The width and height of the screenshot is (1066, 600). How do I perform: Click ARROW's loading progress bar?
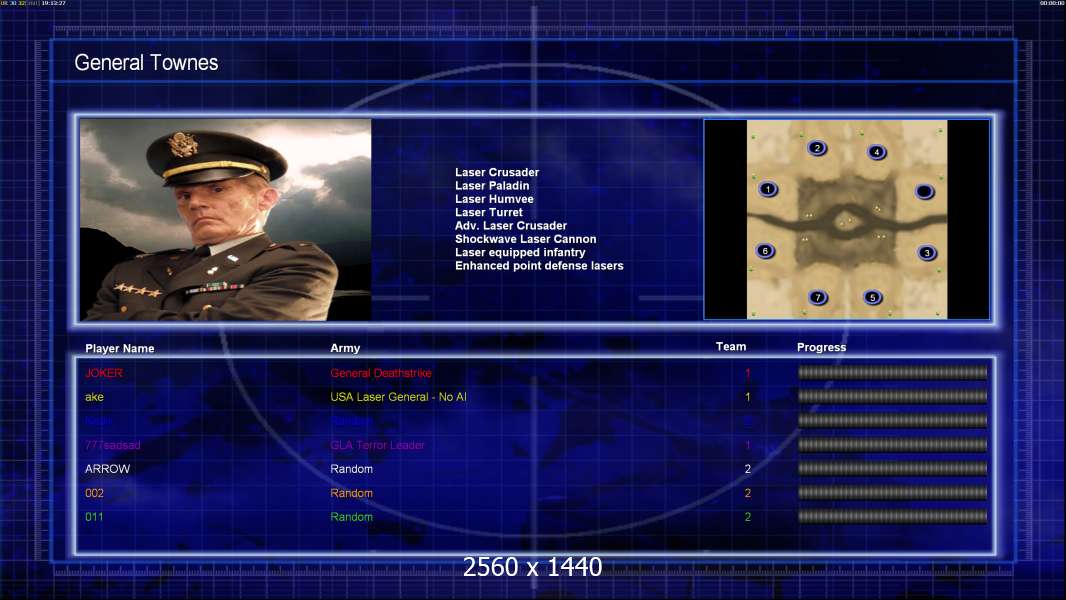click(893, 468)
